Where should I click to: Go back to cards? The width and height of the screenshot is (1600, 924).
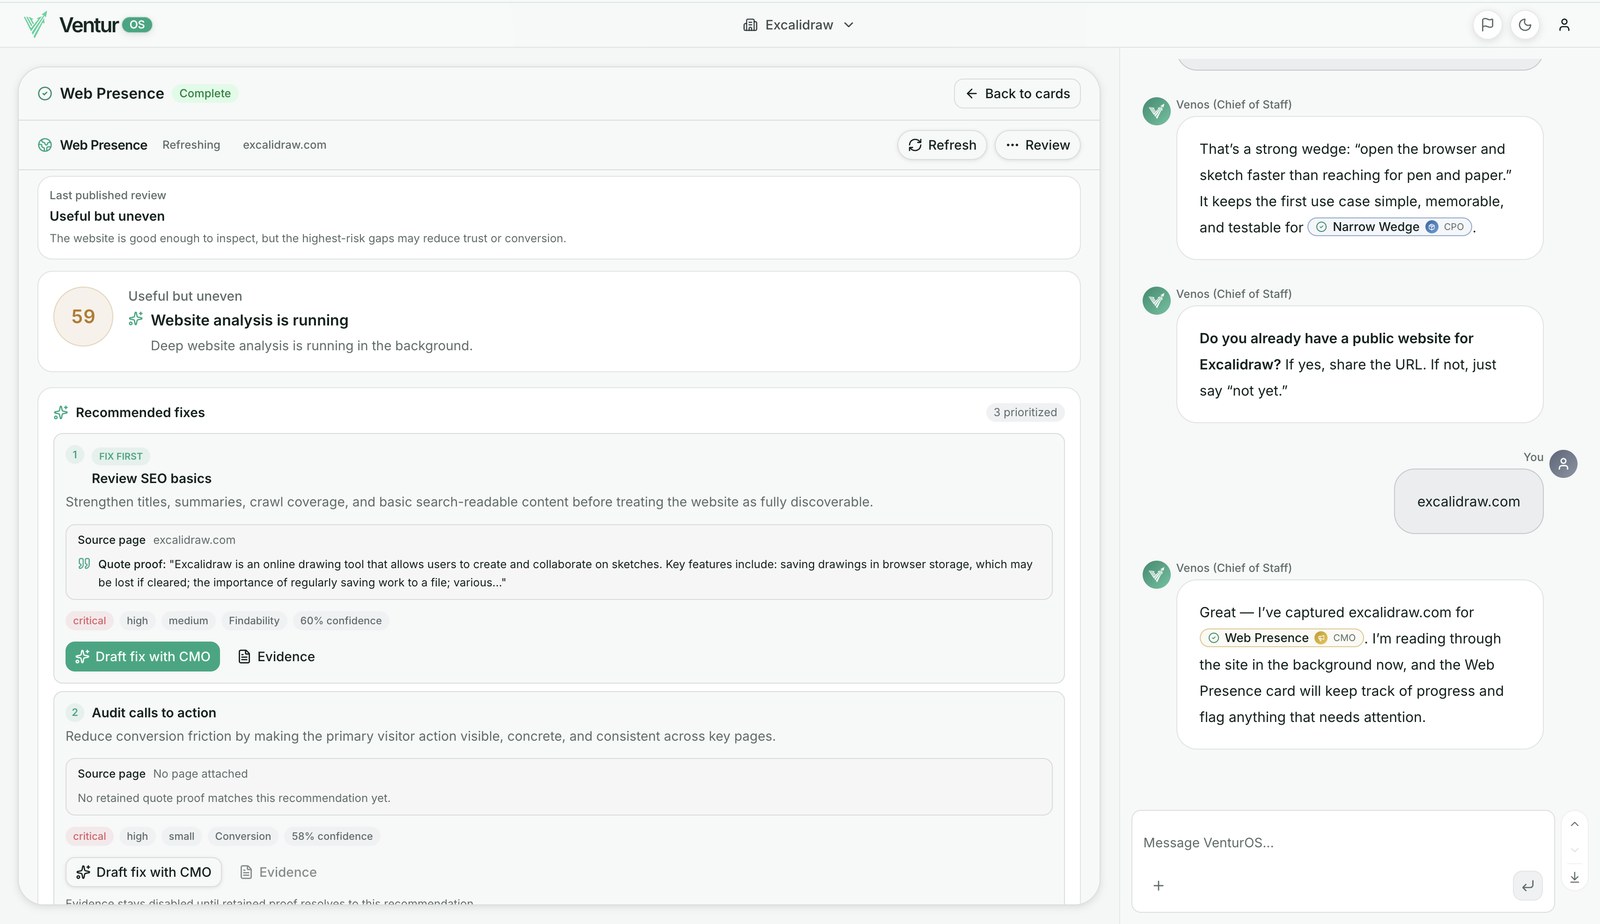pos(1017,93)
